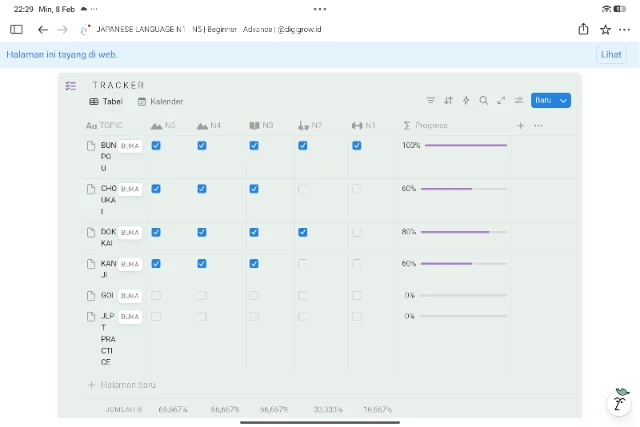Switch to the Kalender view tab
The height and width of the screenshot is (427, 640).
[x=160, y=102]
